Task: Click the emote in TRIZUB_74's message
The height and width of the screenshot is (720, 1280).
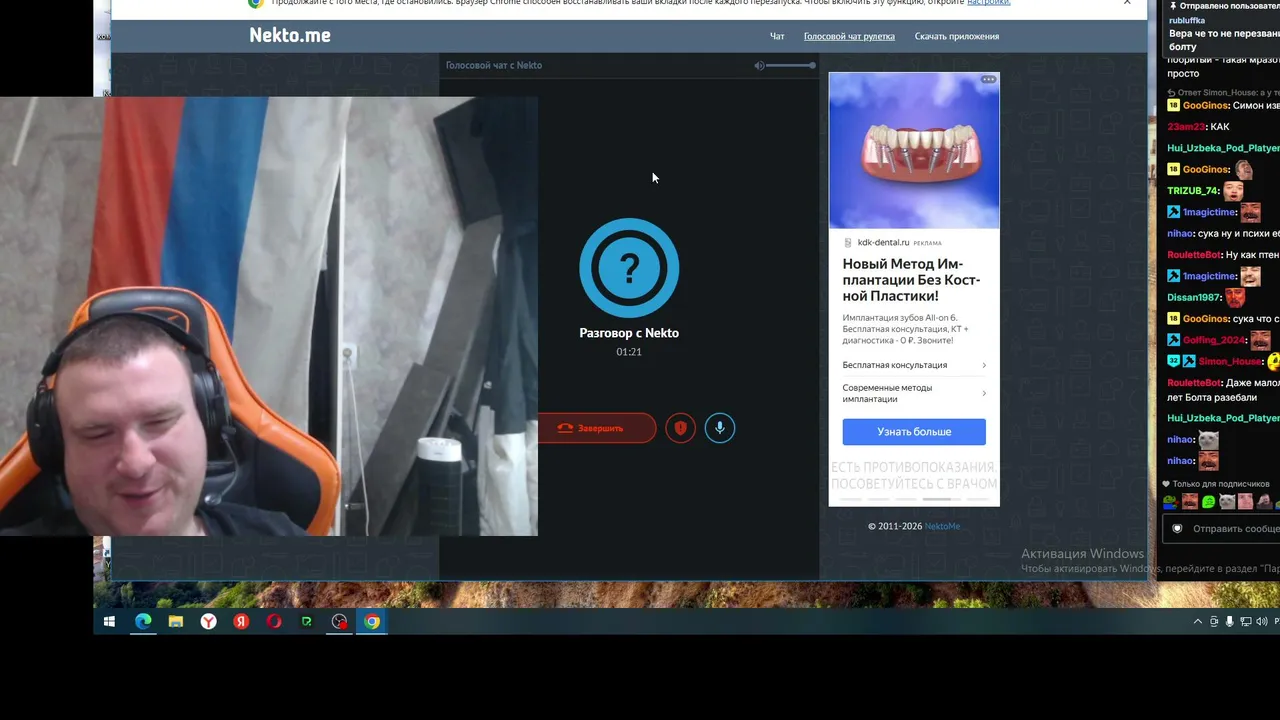Action: (1233, 190)
